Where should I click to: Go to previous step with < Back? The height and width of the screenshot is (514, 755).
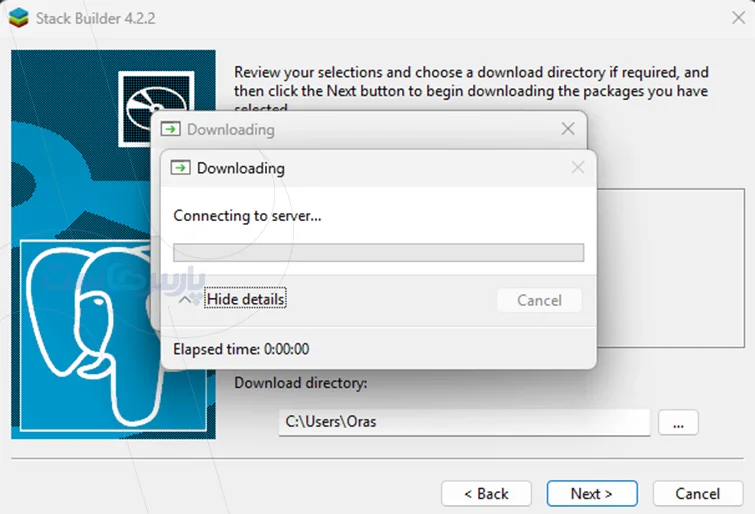click(486, 493)
